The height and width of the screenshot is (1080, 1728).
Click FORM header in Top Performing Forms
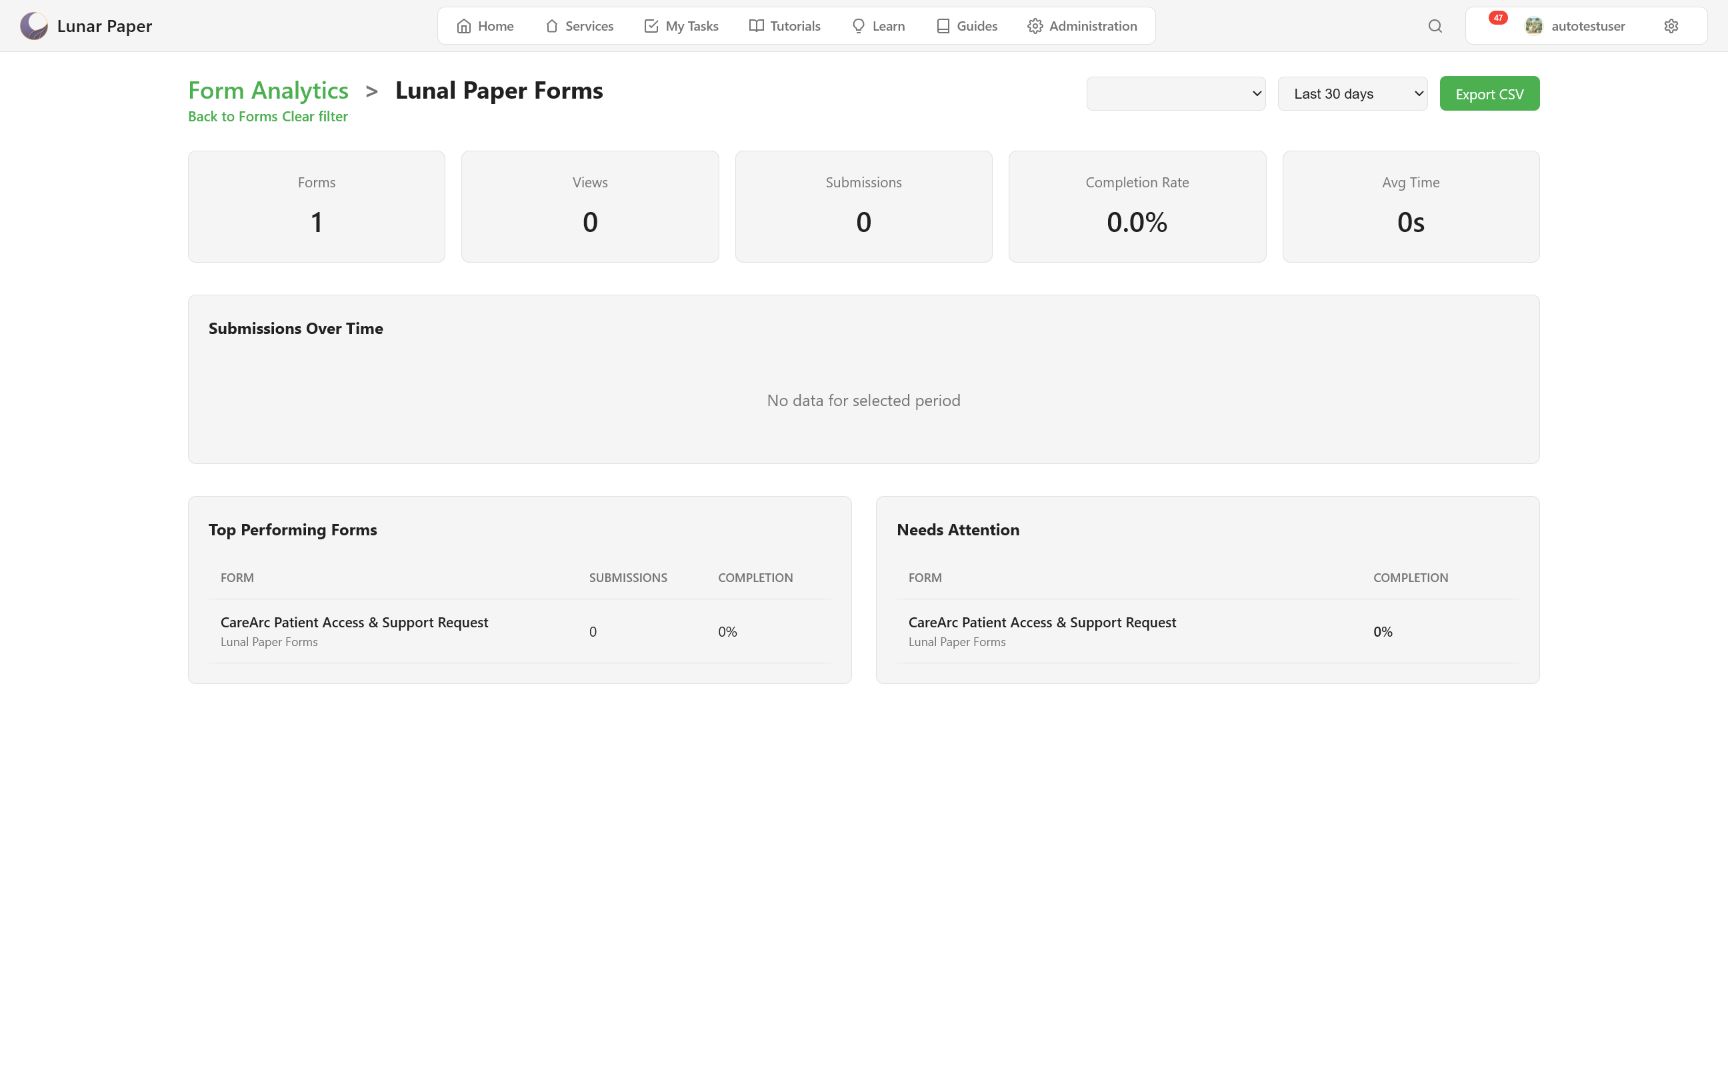pos(237,578)
